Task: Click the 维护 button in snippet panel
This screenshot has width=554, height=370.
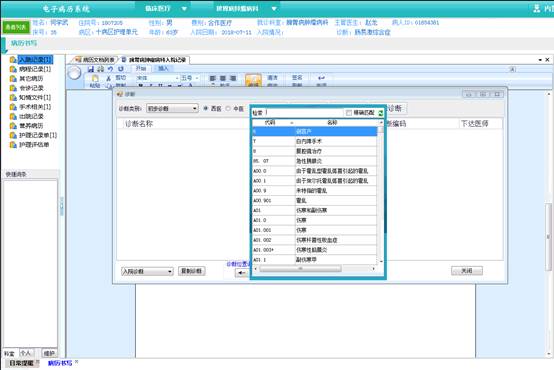Action: tap(49, 353)
